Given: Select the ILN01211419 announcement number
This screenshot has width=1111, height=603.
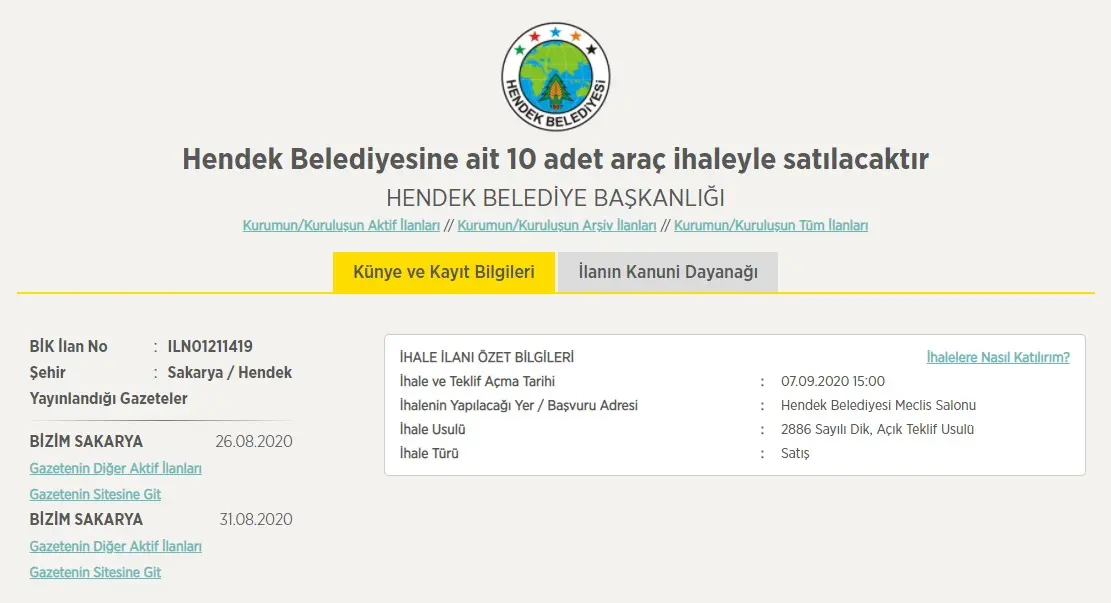Looking at the screenshot, I should pos(210,346).
